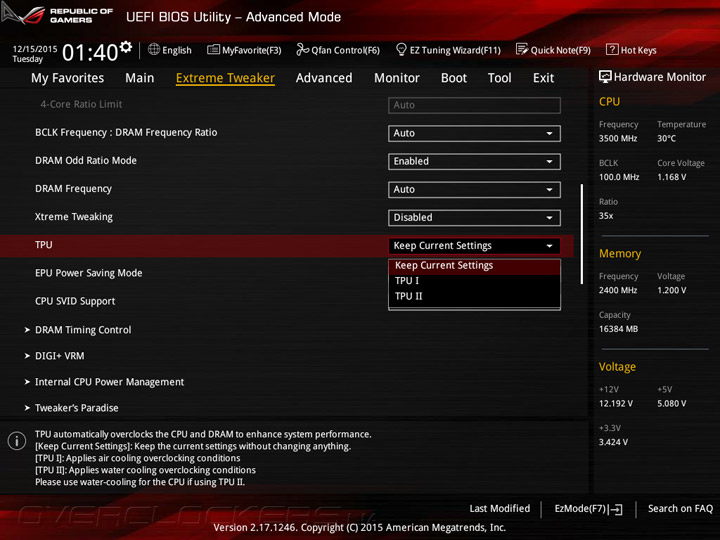
Task: Open MyFavorite(F3) icon
Action: point(213,50)
